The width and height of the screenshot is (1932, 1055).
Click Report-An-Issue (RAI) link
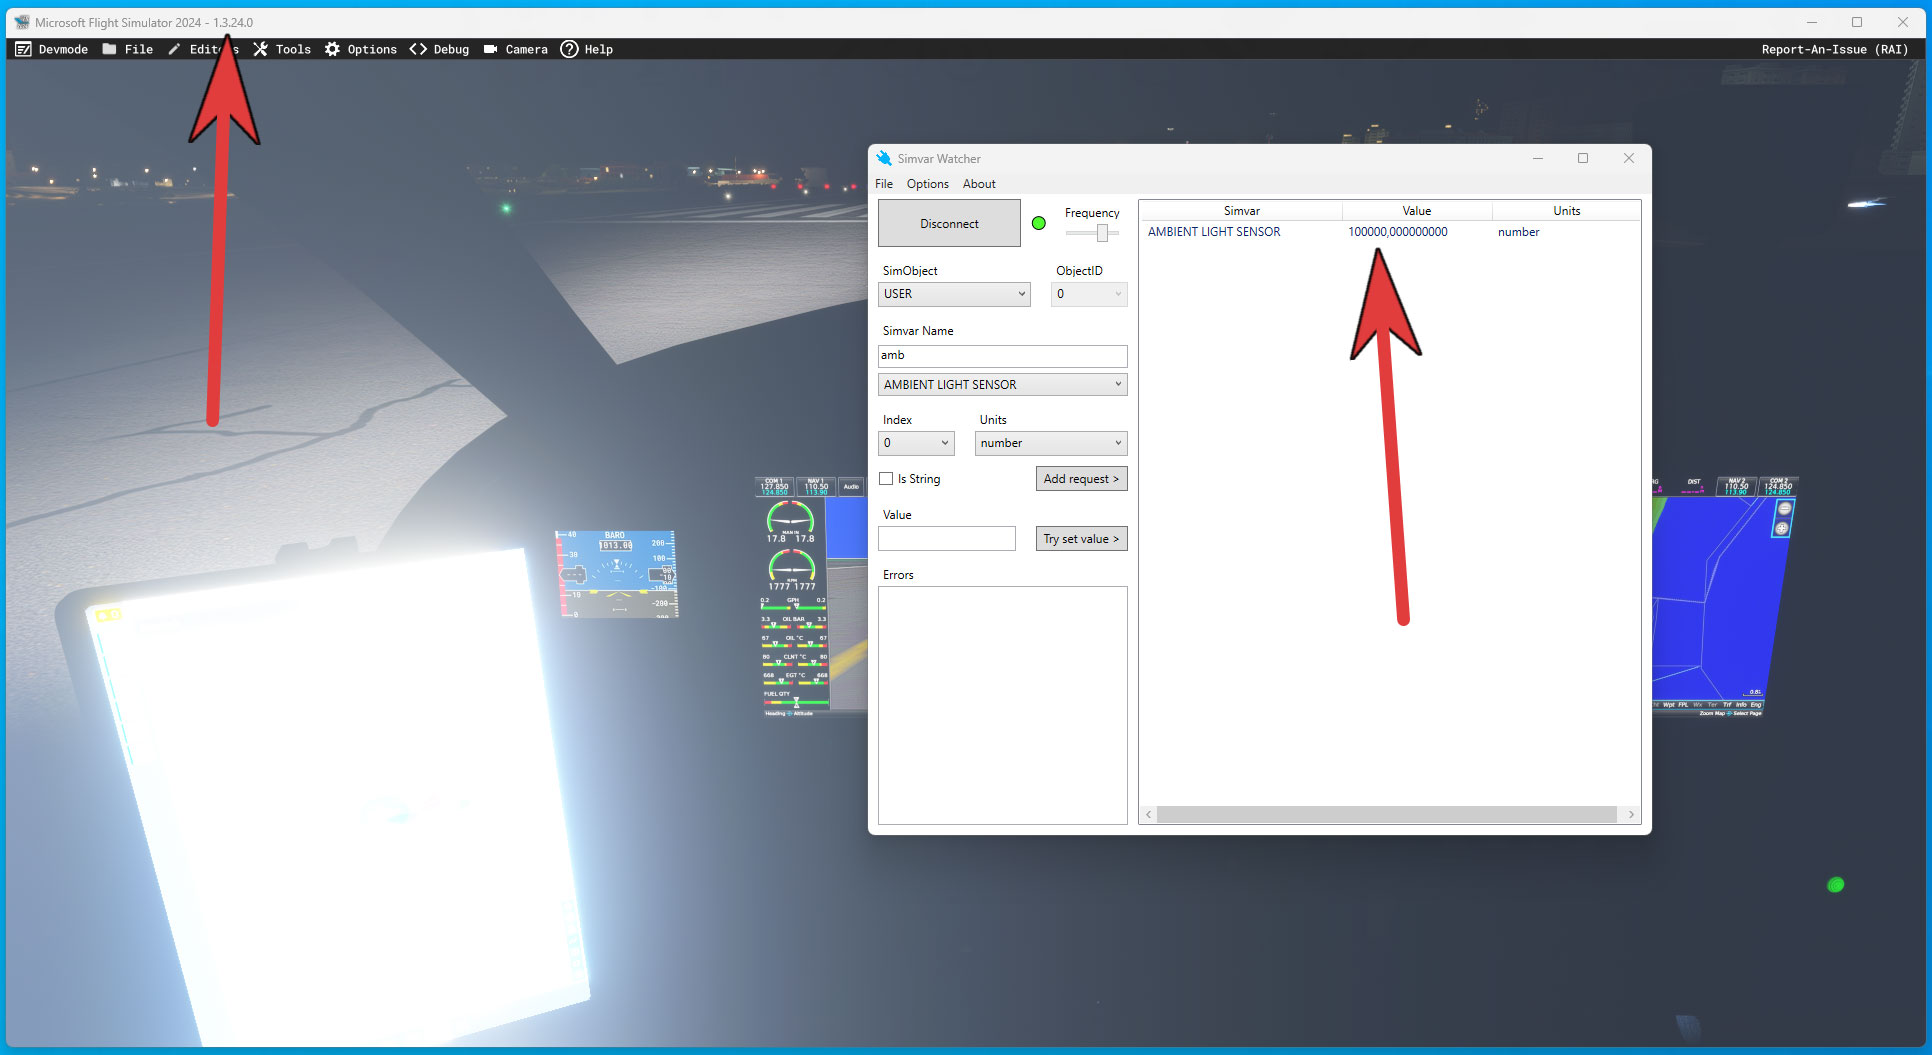(x=1834, y=49)
